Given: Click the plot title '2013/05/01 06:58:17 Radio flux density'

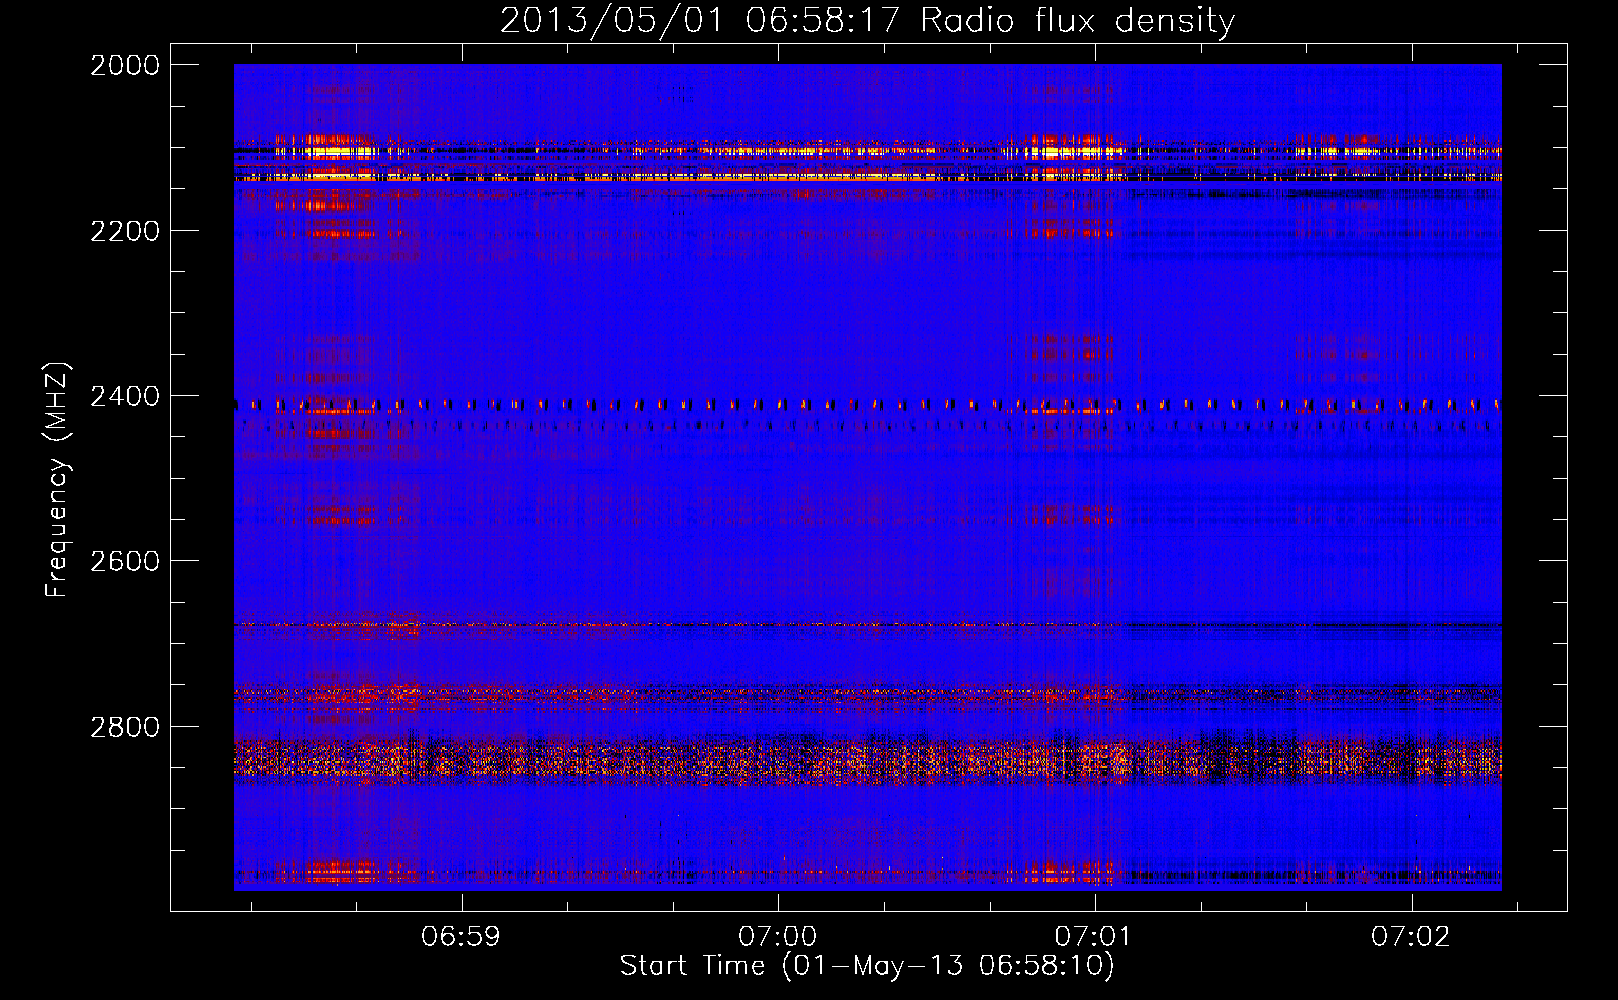Looking at the screenshot, I should coord(867,20).
